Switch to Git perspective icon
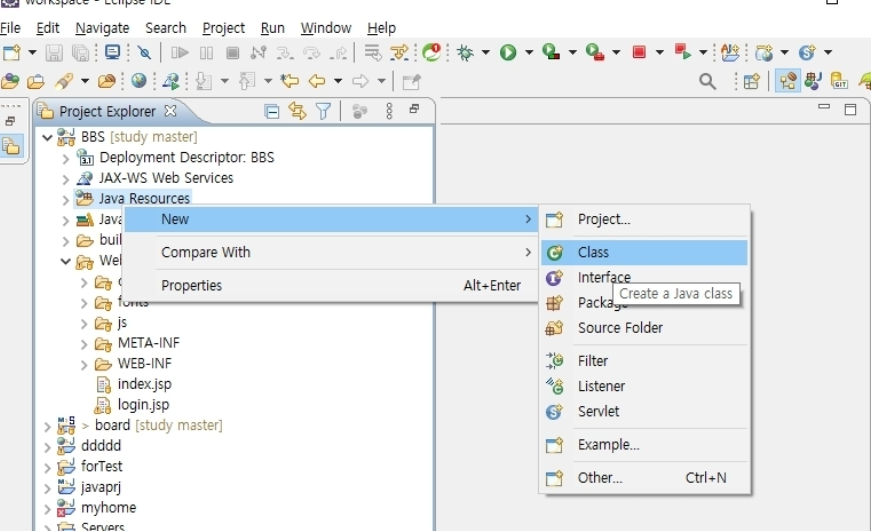The image size is (871, 531). 839,82
